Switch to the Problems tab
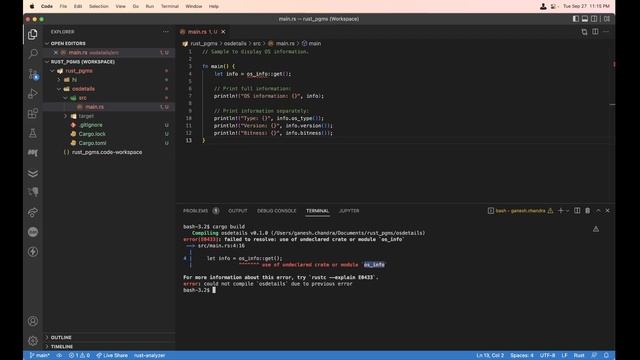Viewport: 640px width, 360px height. click(196, 211)
